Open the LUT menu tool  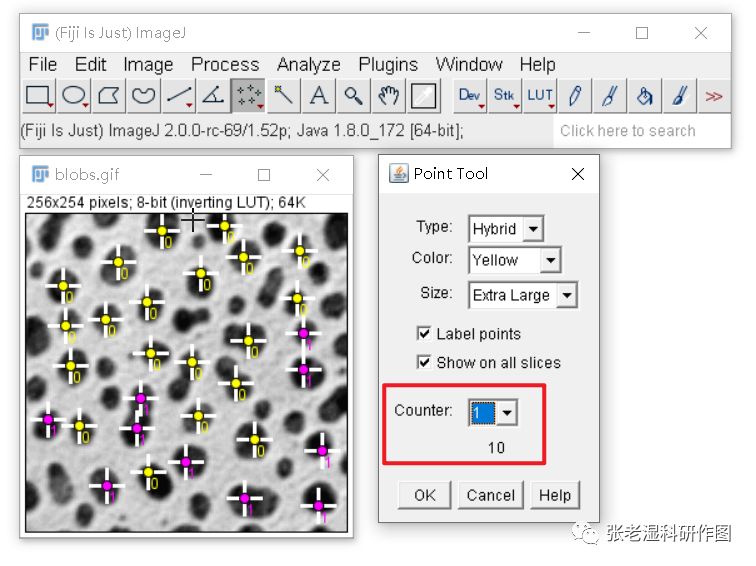point(540,96)
